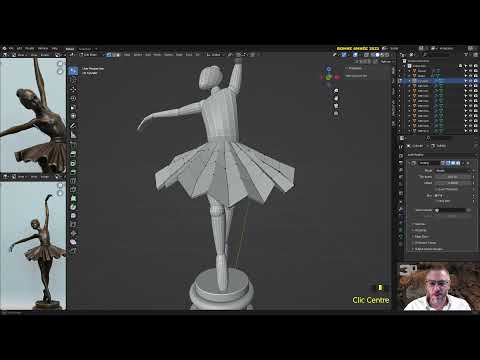
Task: Expand the Output Vertex Groups subpanel
Action: pos(427,249)
